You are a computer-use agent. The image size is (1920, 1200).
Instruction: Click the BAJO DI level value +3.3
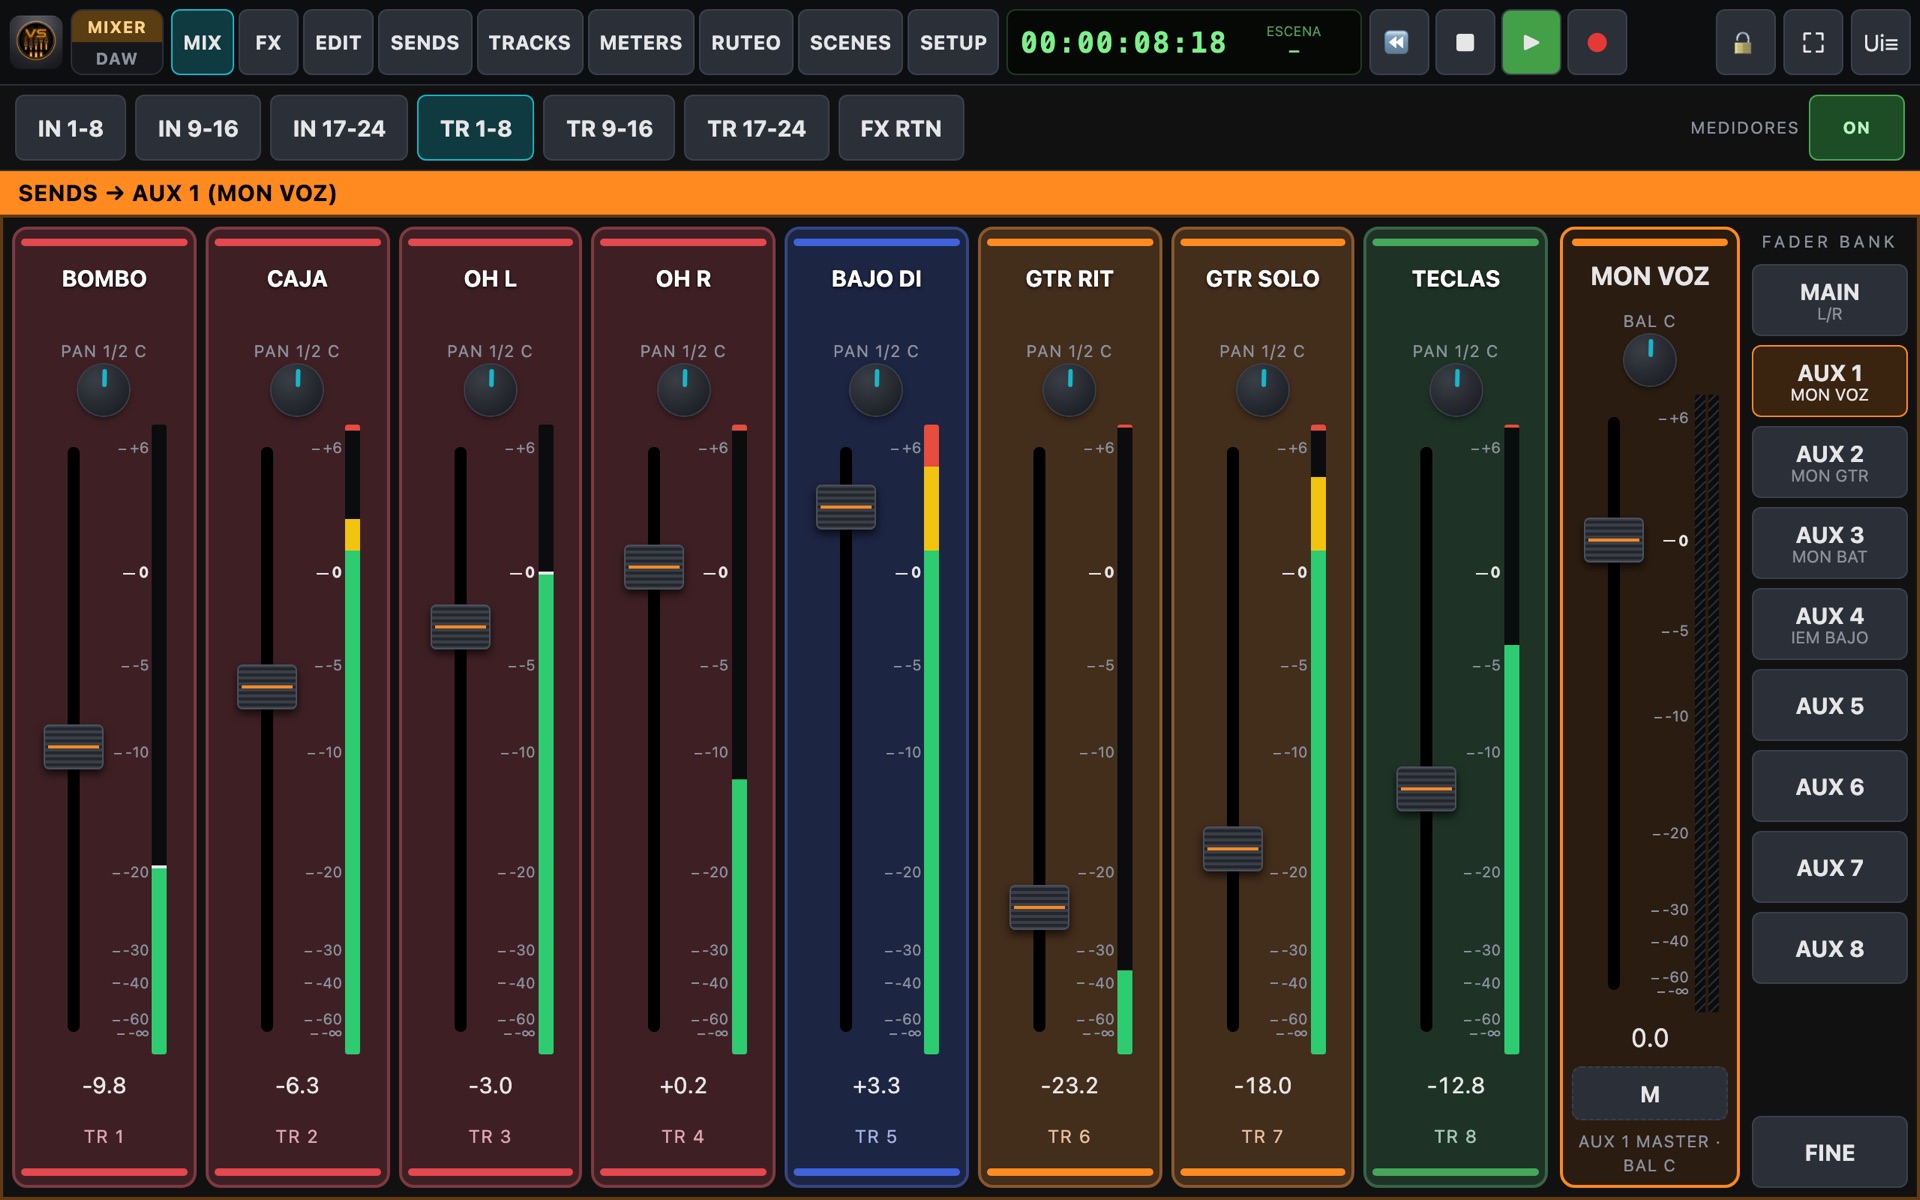pyautogui.click(x=876, y=1085)
